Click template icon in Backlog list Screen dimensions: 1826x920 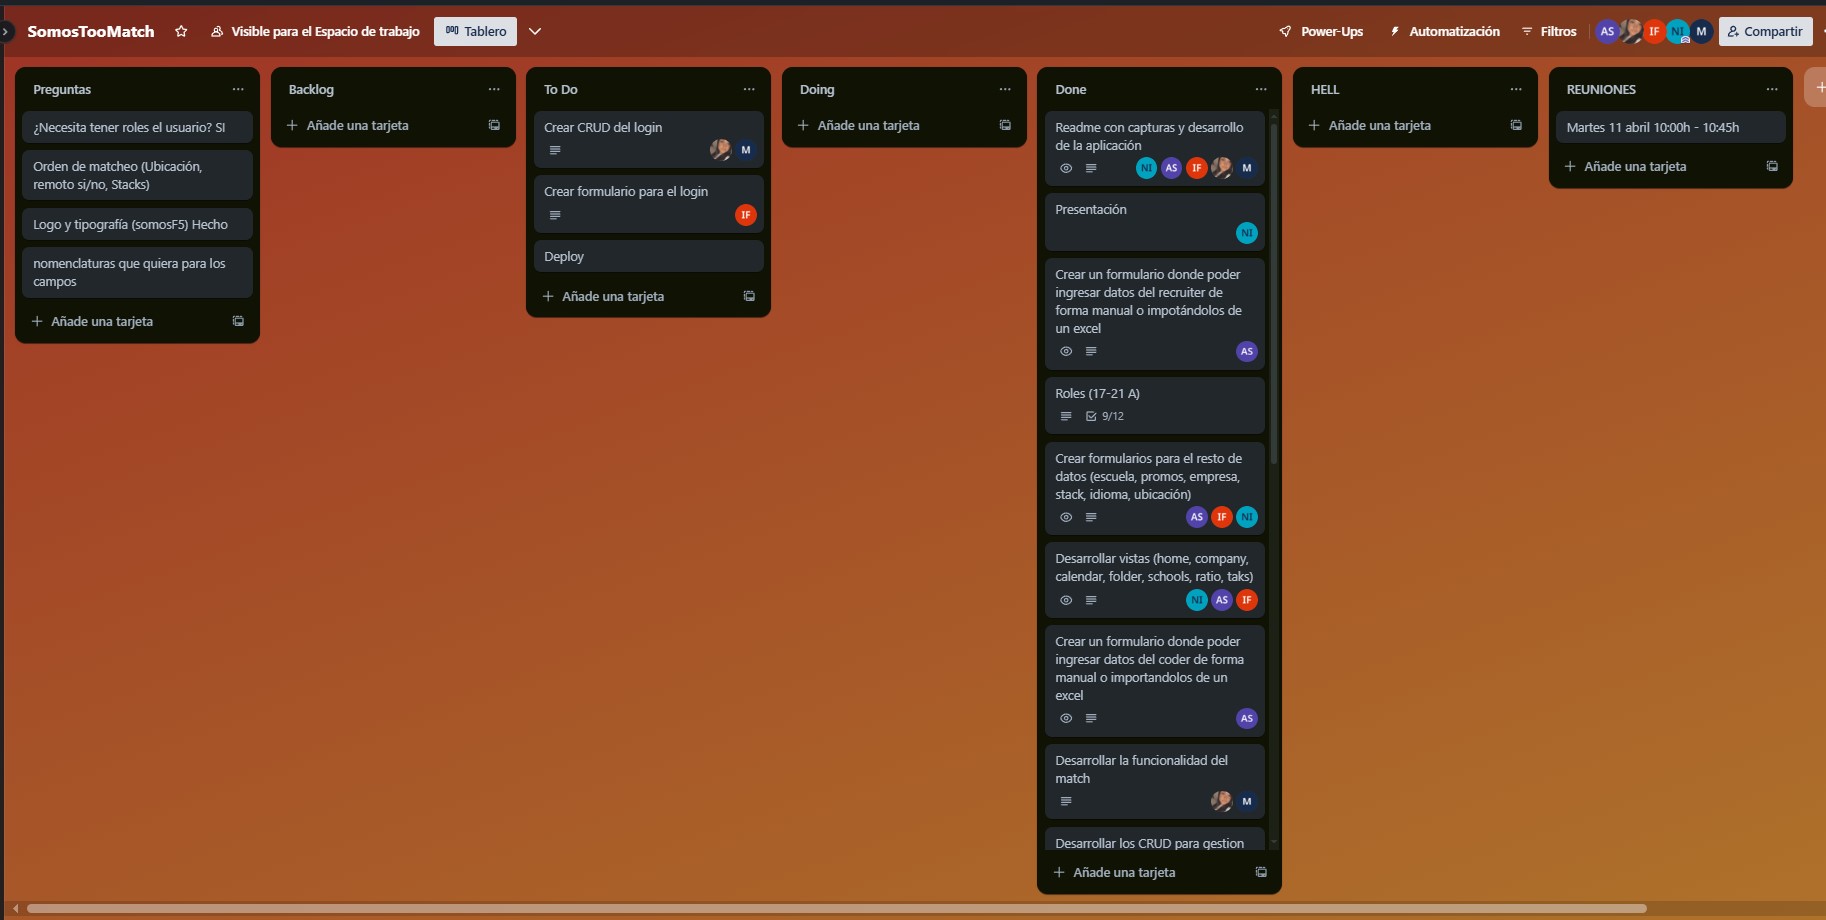[x=494, y=125]
